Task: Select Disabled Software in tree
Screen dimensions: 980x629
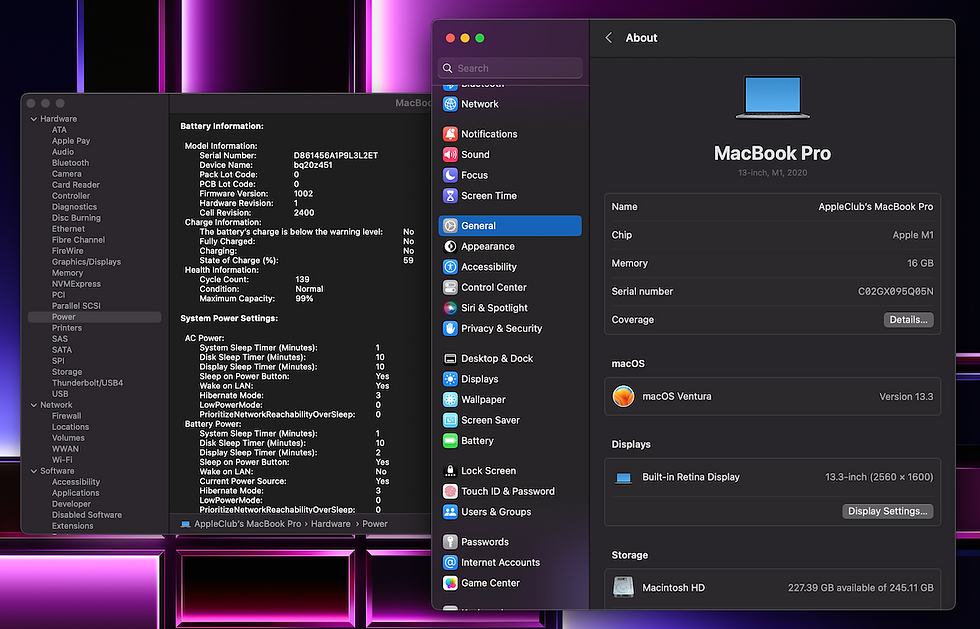Action: [x=87, y=515]
